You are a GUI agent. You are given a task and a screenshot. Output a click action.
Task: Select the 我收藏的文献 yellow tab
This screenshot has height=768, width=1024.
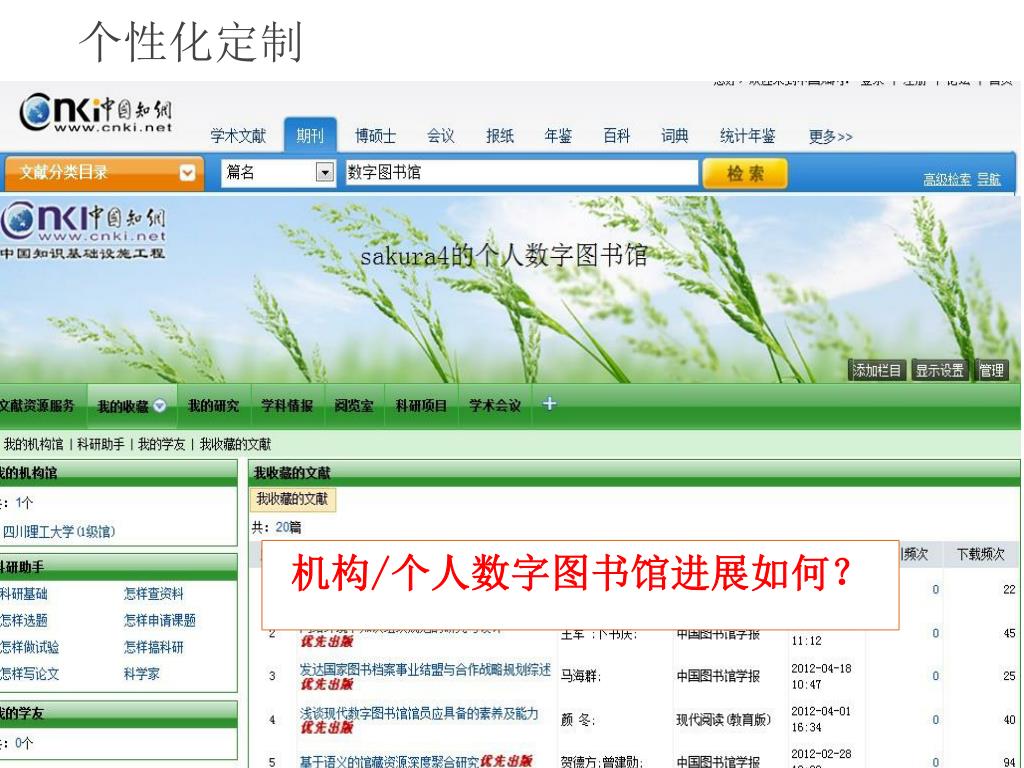tap(292, 499)
